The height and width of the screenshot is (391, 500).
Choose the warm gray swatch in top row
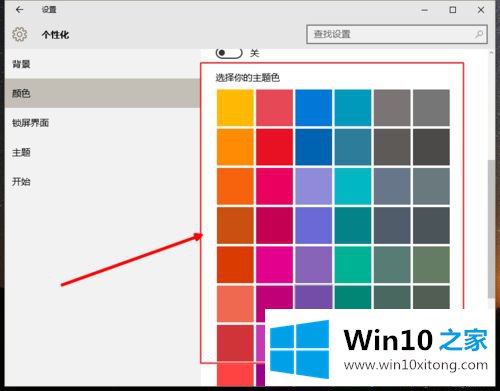click(392, 108)
